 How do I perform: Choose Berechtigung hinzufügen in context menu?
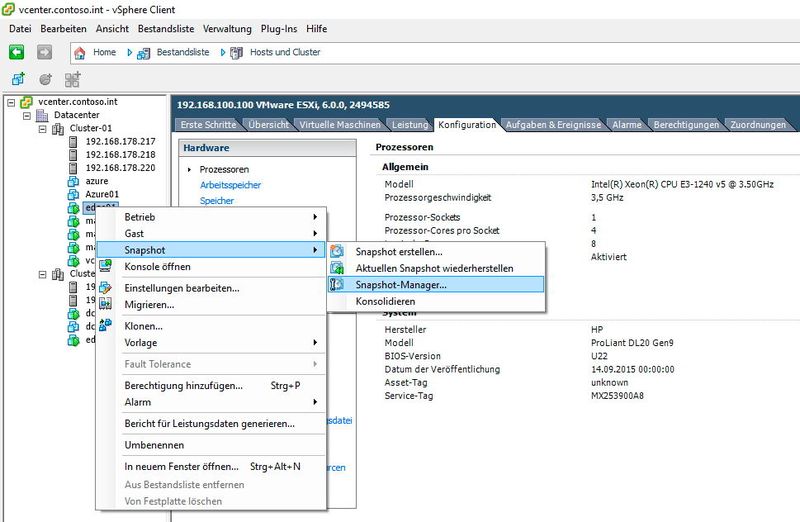211,385
